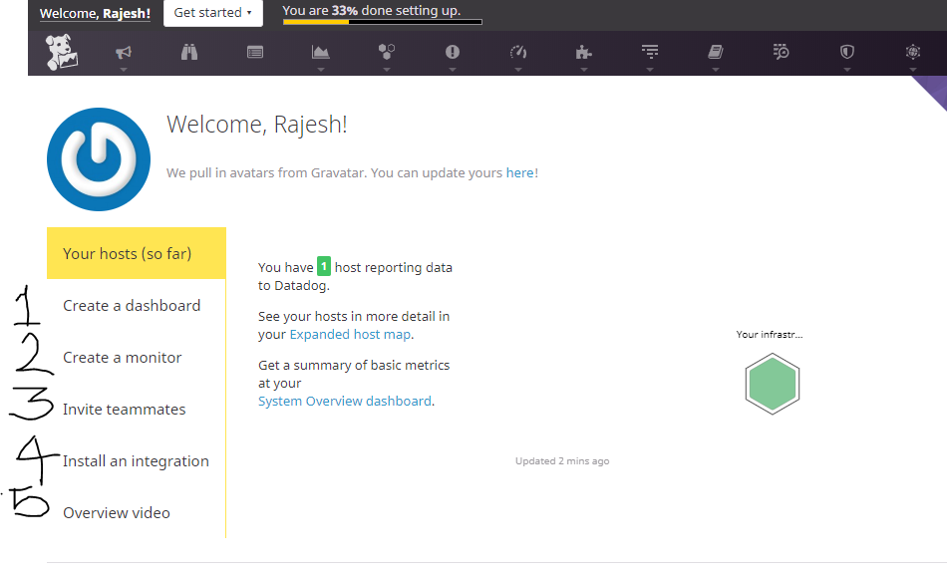Open the Infrastructure hexagons icon

pyautogui.click(x=386, y=53)
